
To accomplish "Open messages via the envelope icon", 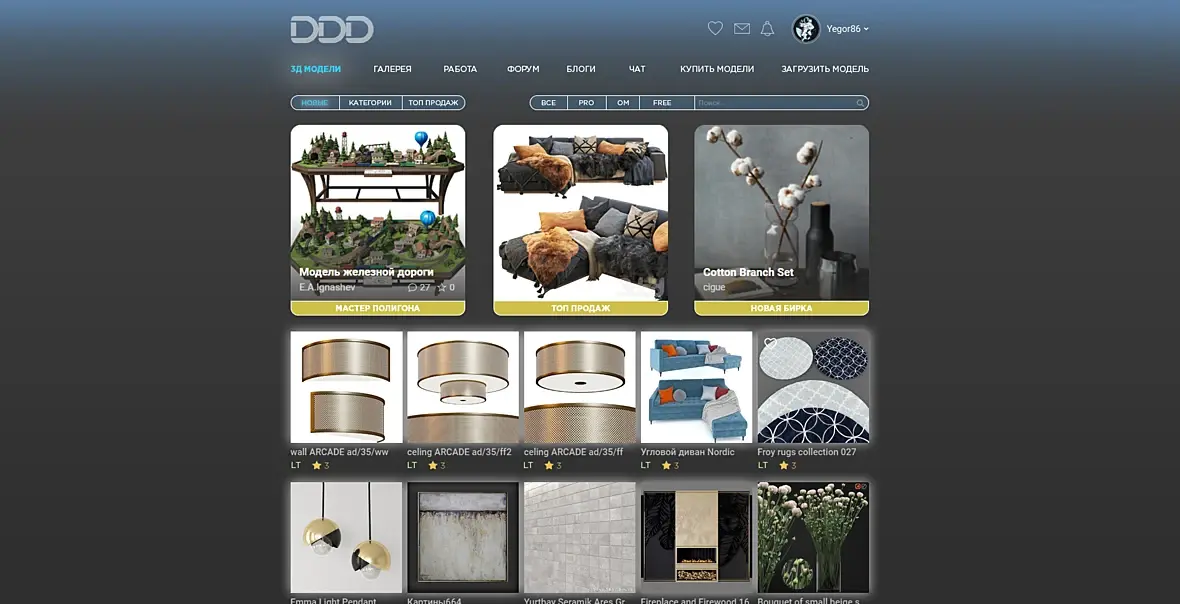I will tap(742, 29).
